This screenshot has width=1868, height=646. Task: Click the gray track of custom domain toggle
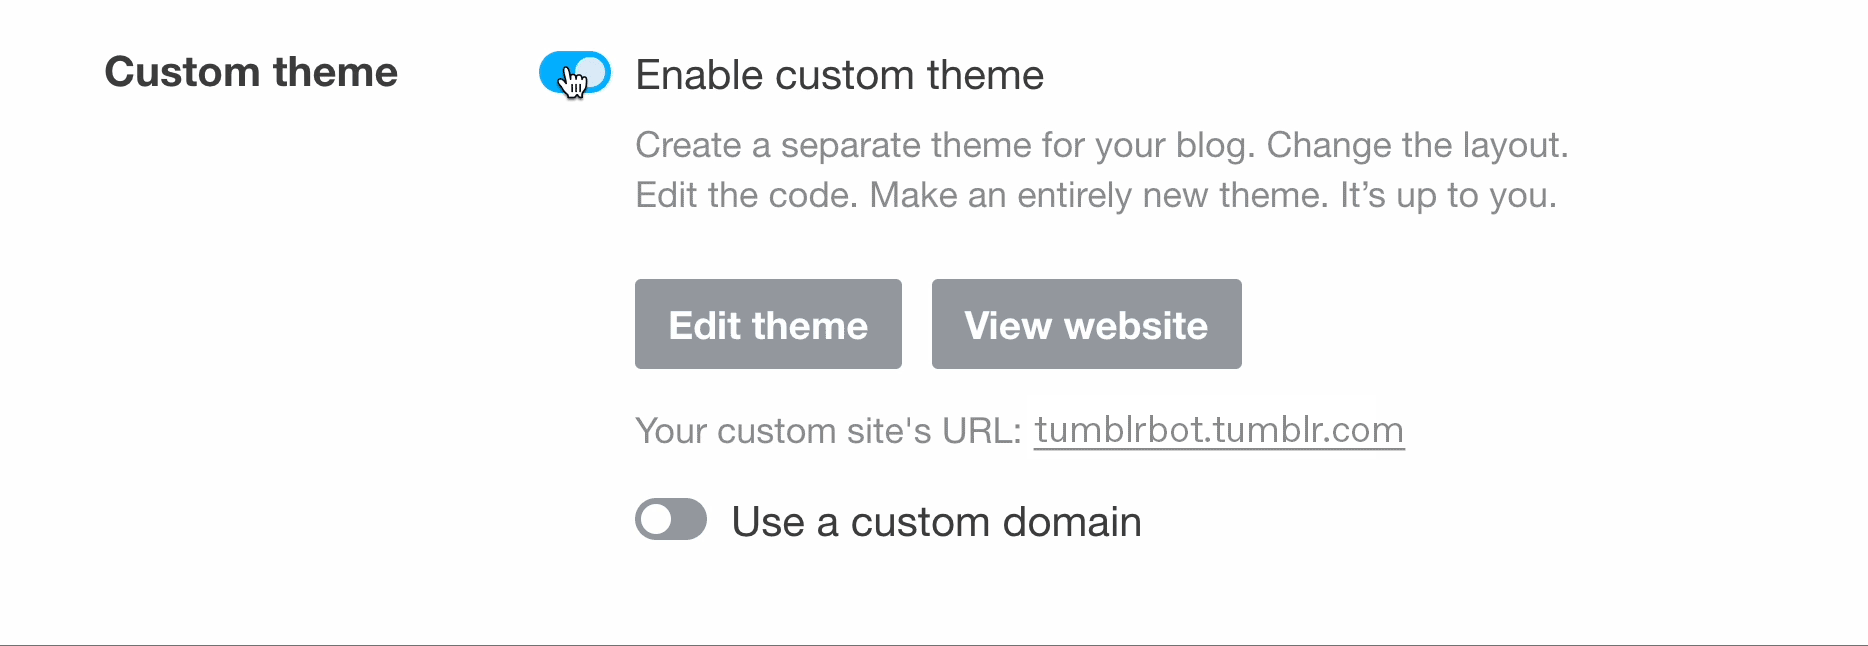(x=690, y=519)
